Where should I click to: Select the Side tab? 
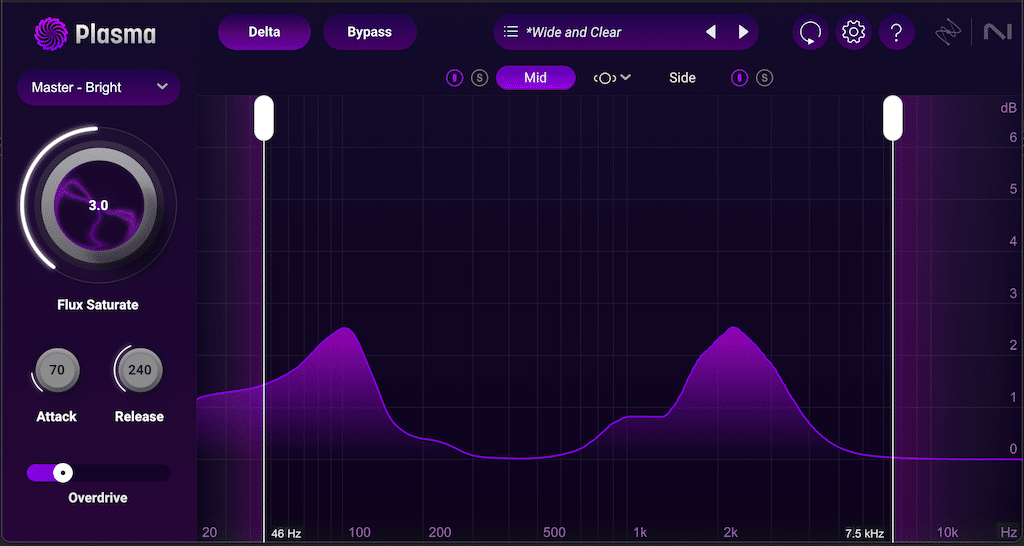click(x=682, y=78)
